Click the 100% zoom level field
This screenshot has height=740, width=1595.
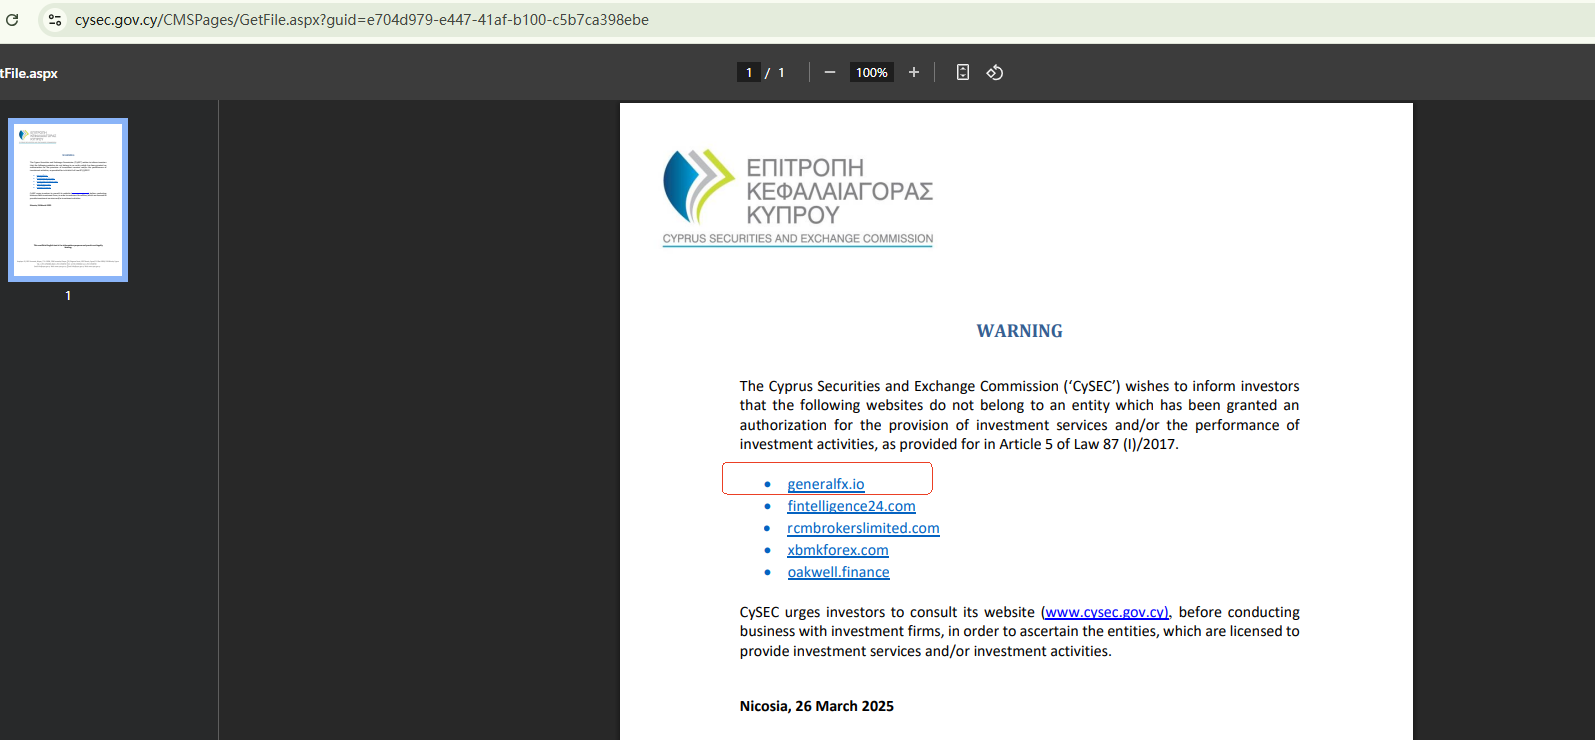click(872, 72)
